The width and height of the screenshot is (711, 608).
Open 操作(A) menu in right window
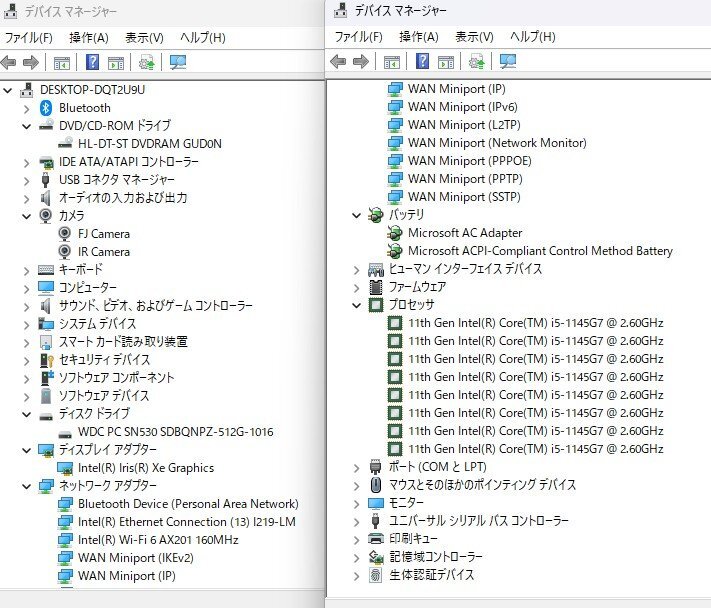(x=419, y=37)
